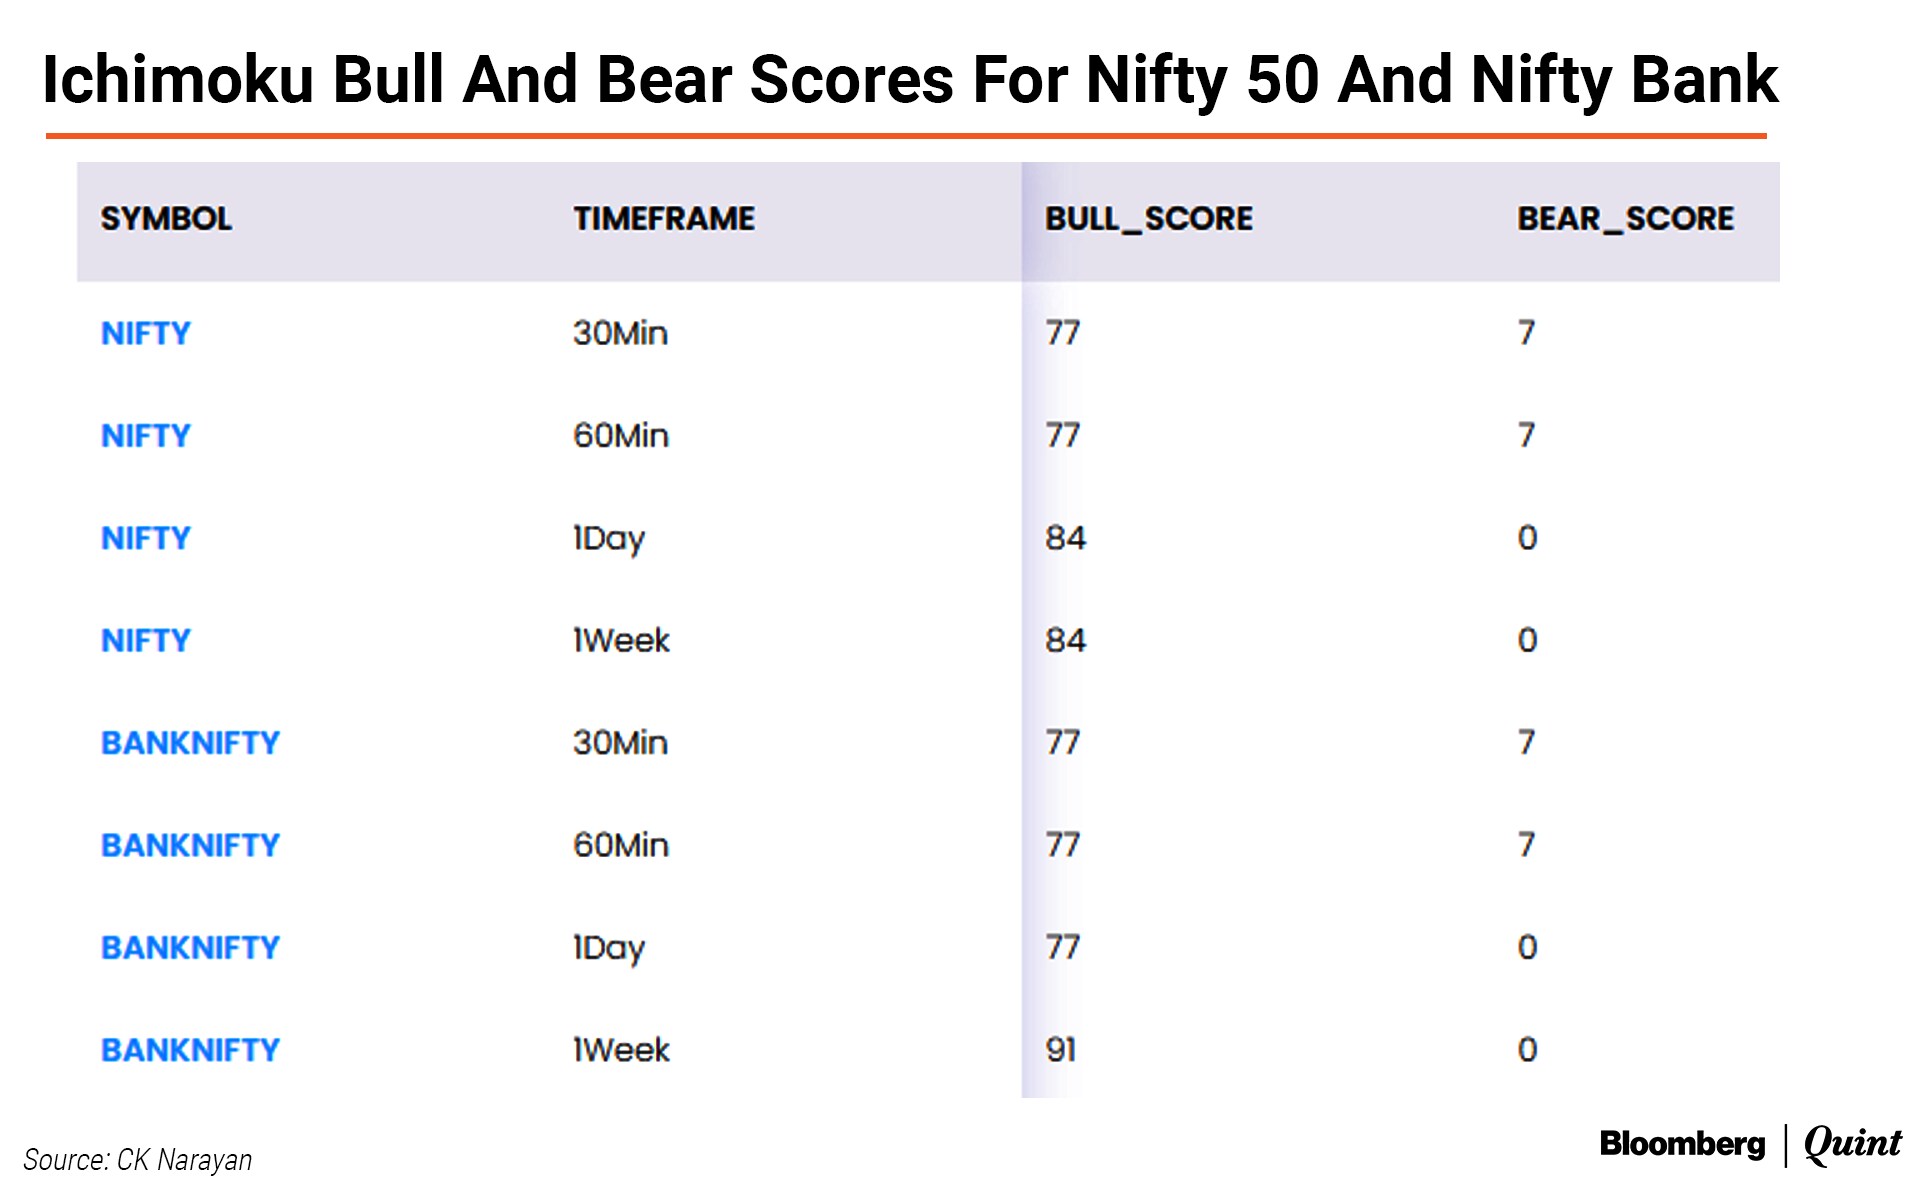This screenshot has height=1182, width=1920.
Task: Sort by the TIMEFRAME column header
Action: [664, 219]
